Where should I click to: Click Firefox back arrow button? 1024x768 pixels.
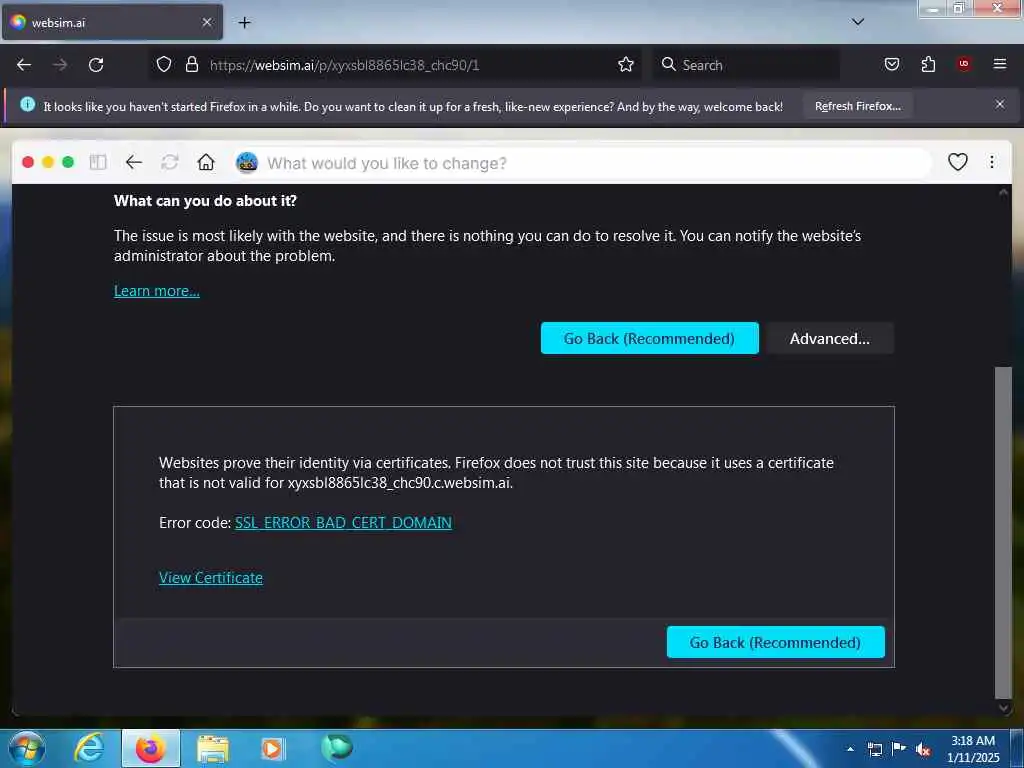point(24,65)
